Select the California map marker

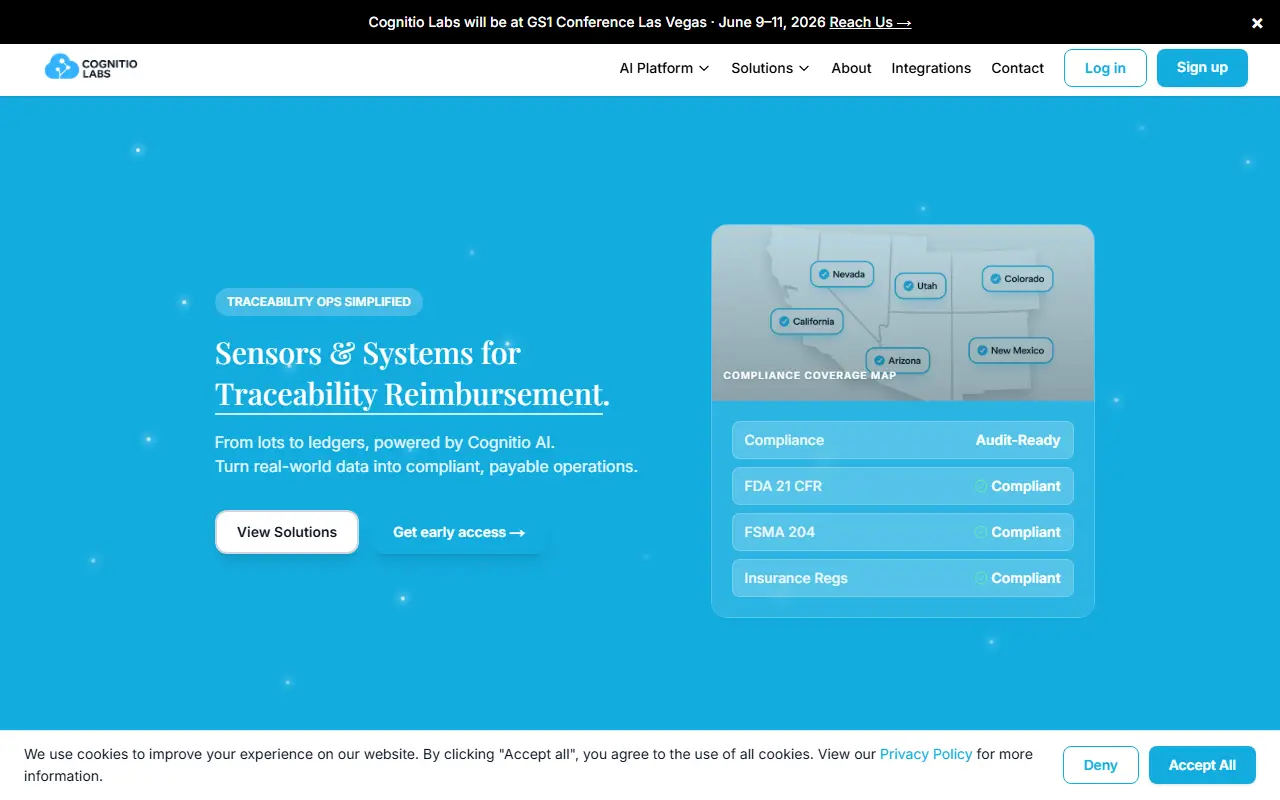pos(807,322)
